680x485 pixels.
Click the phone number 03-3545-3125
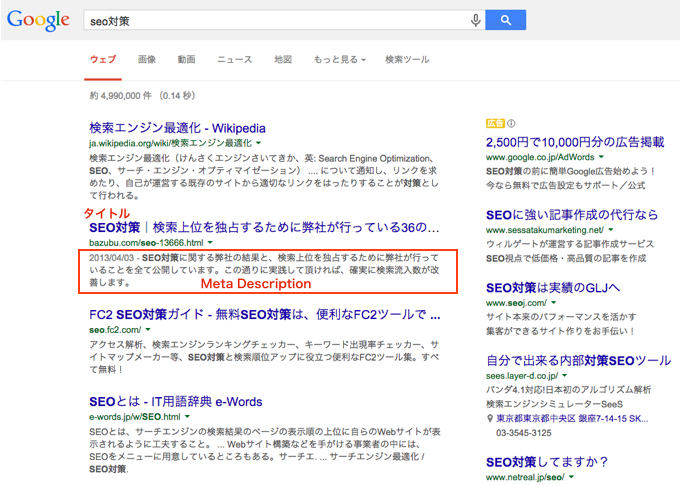523,433
